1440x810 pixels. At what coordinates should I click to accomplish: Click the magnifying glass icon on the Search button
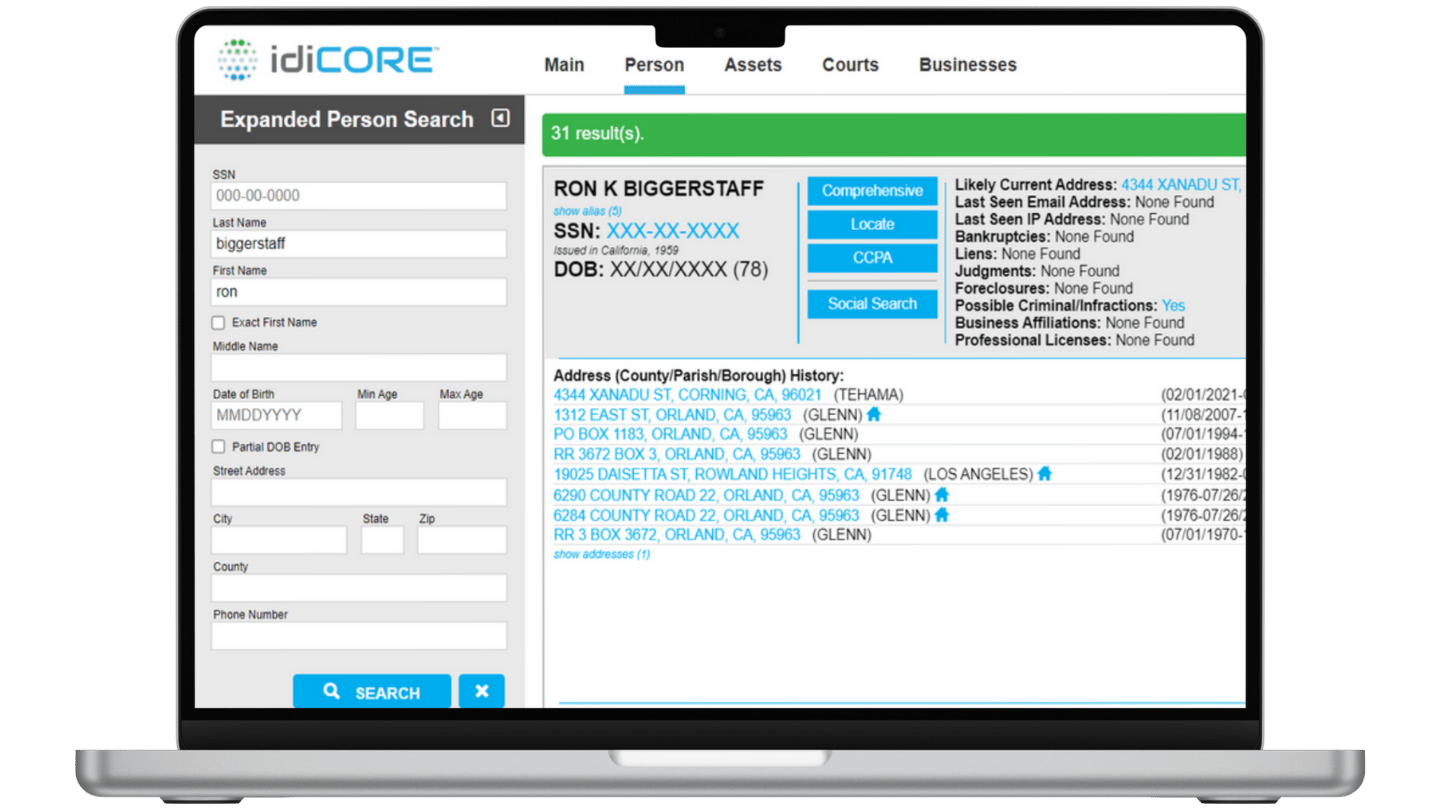click(331, 691)
